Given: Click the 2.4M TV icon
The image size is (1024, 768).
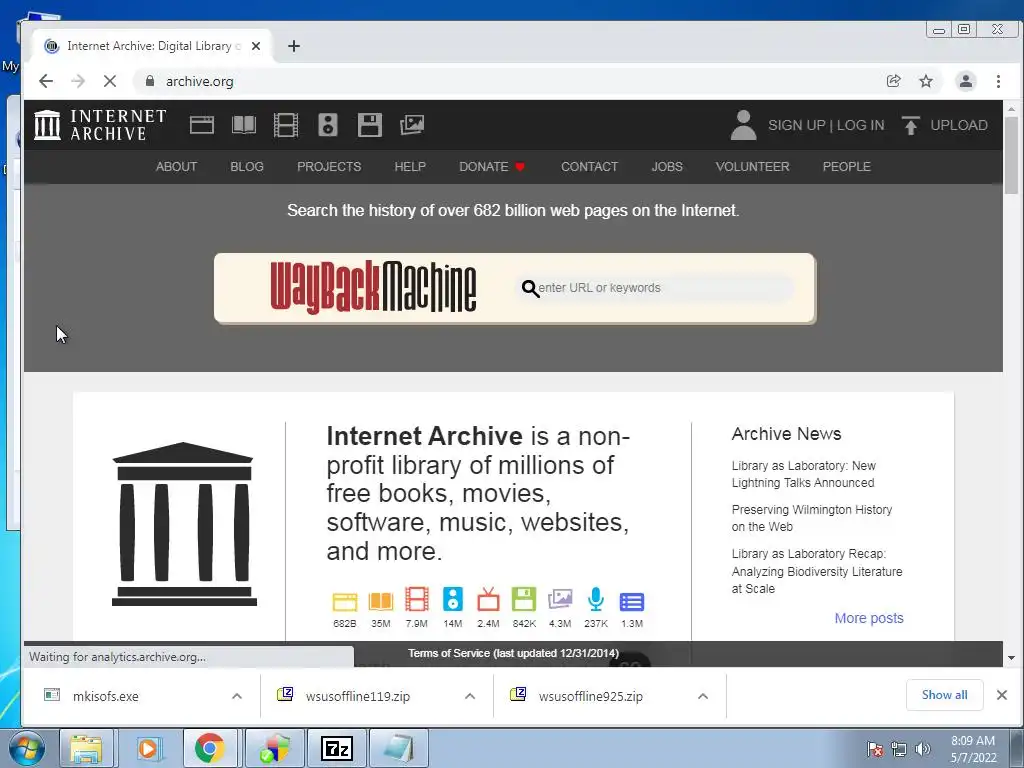Looking at the screenshot, I should (488, 600).
